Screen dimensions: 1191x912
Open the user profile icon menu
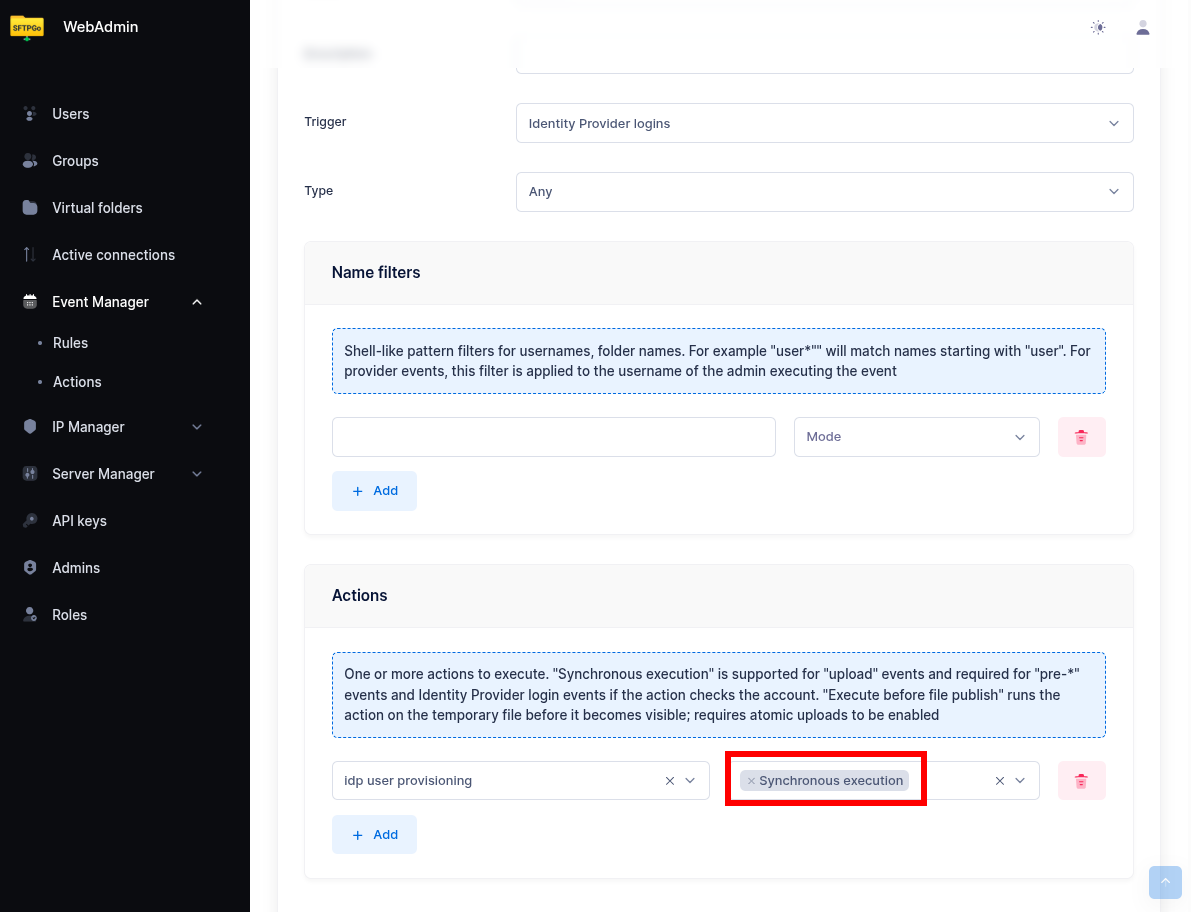pyautogui.click(x=1142, y=28)
